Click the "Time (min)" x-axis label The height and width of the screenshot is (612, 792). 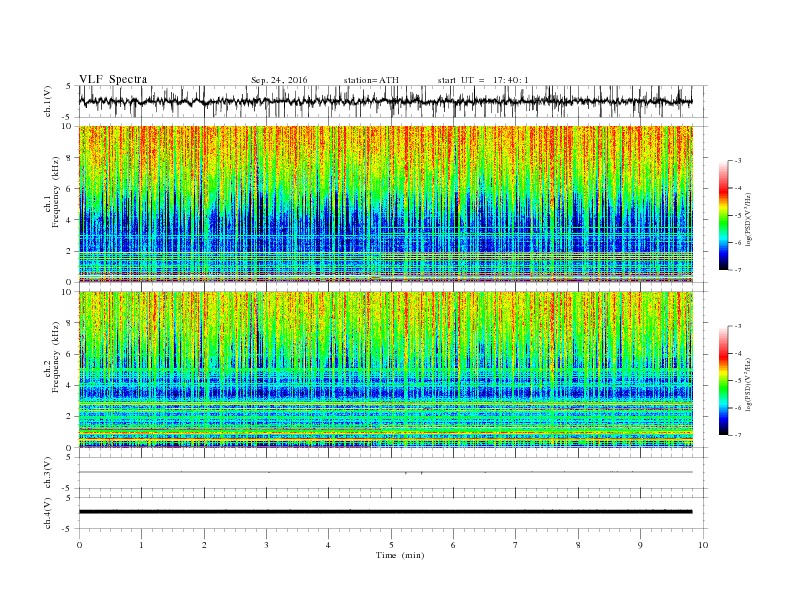(x=400, y=555)
